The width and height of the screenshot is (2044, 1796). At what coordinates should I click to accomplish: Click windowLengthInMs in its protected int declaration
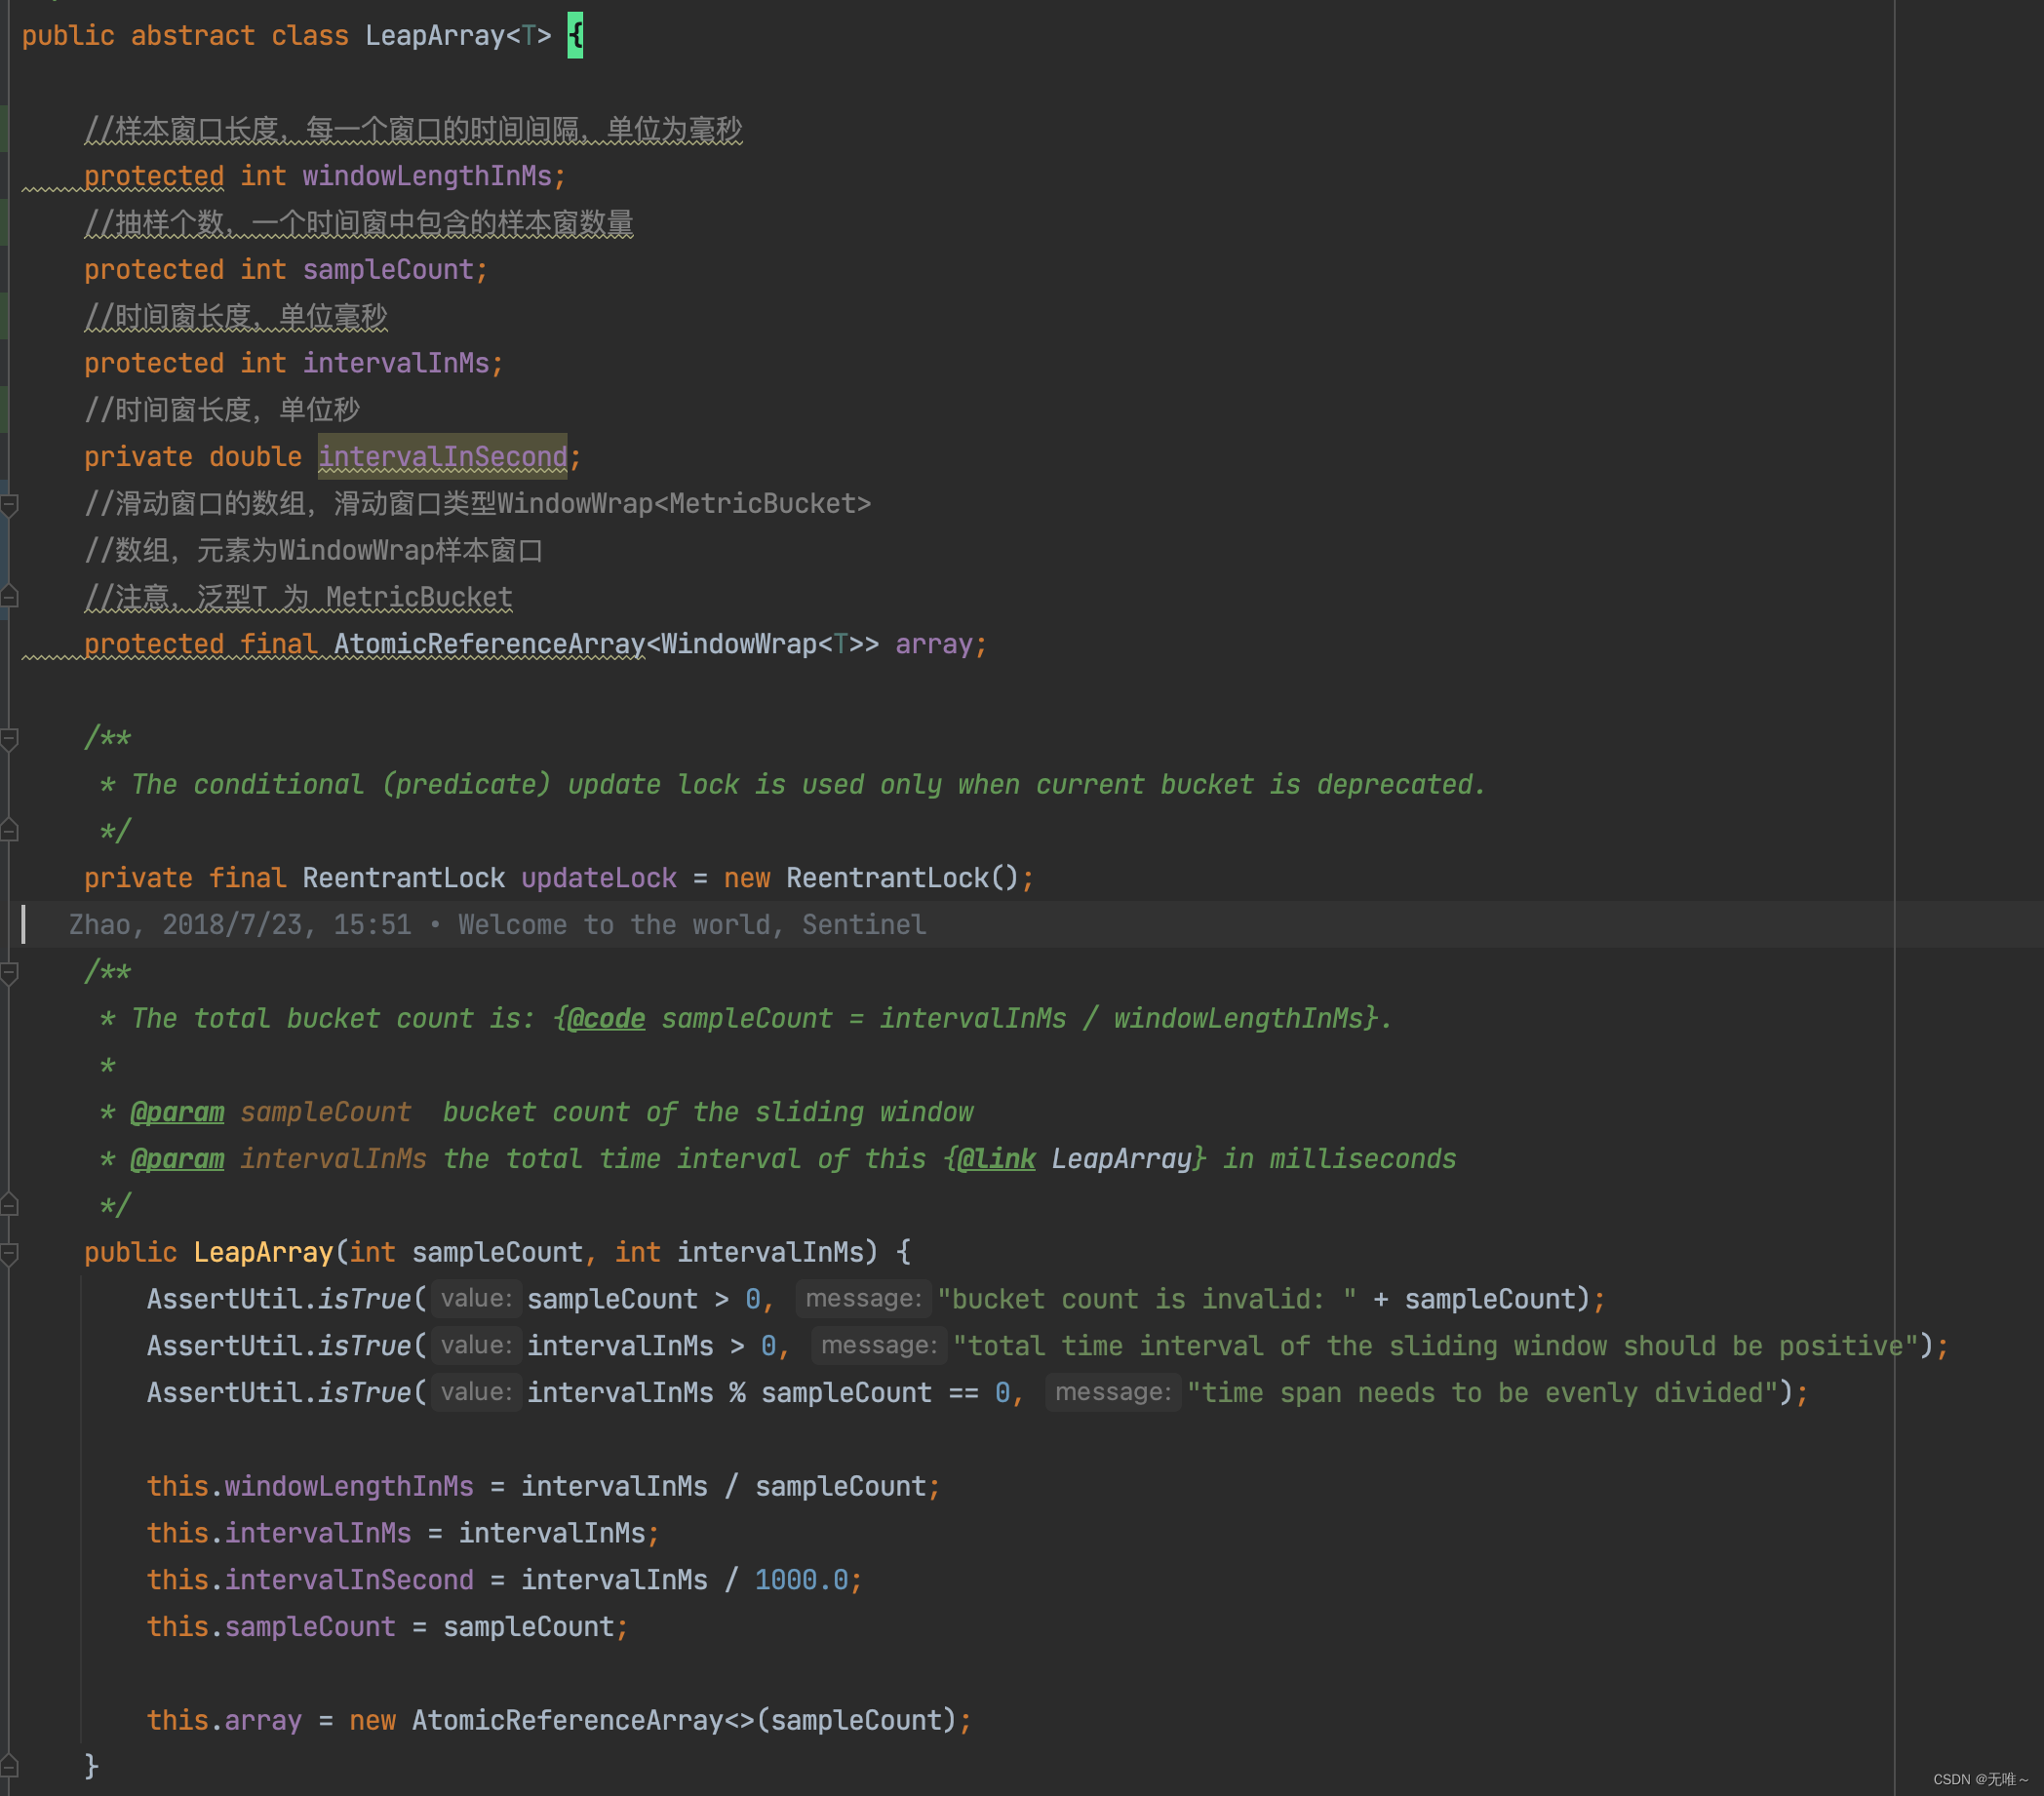427,176
